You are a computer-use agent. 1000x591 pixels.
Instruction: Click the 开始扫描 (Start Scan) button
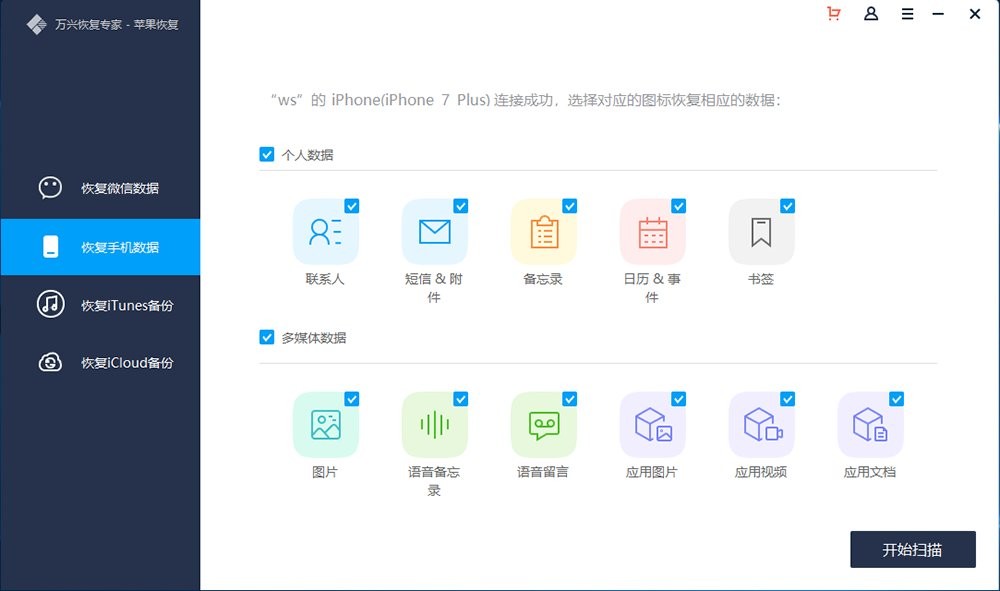[912, 550]
